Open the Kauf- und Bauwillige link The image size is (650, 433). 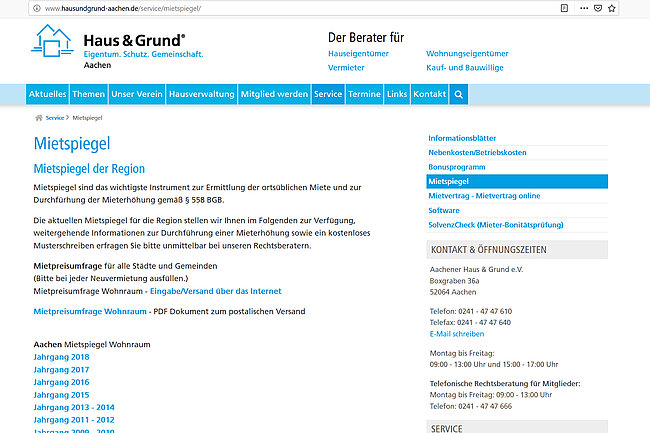pyautogui.click(x=464, y=67)
